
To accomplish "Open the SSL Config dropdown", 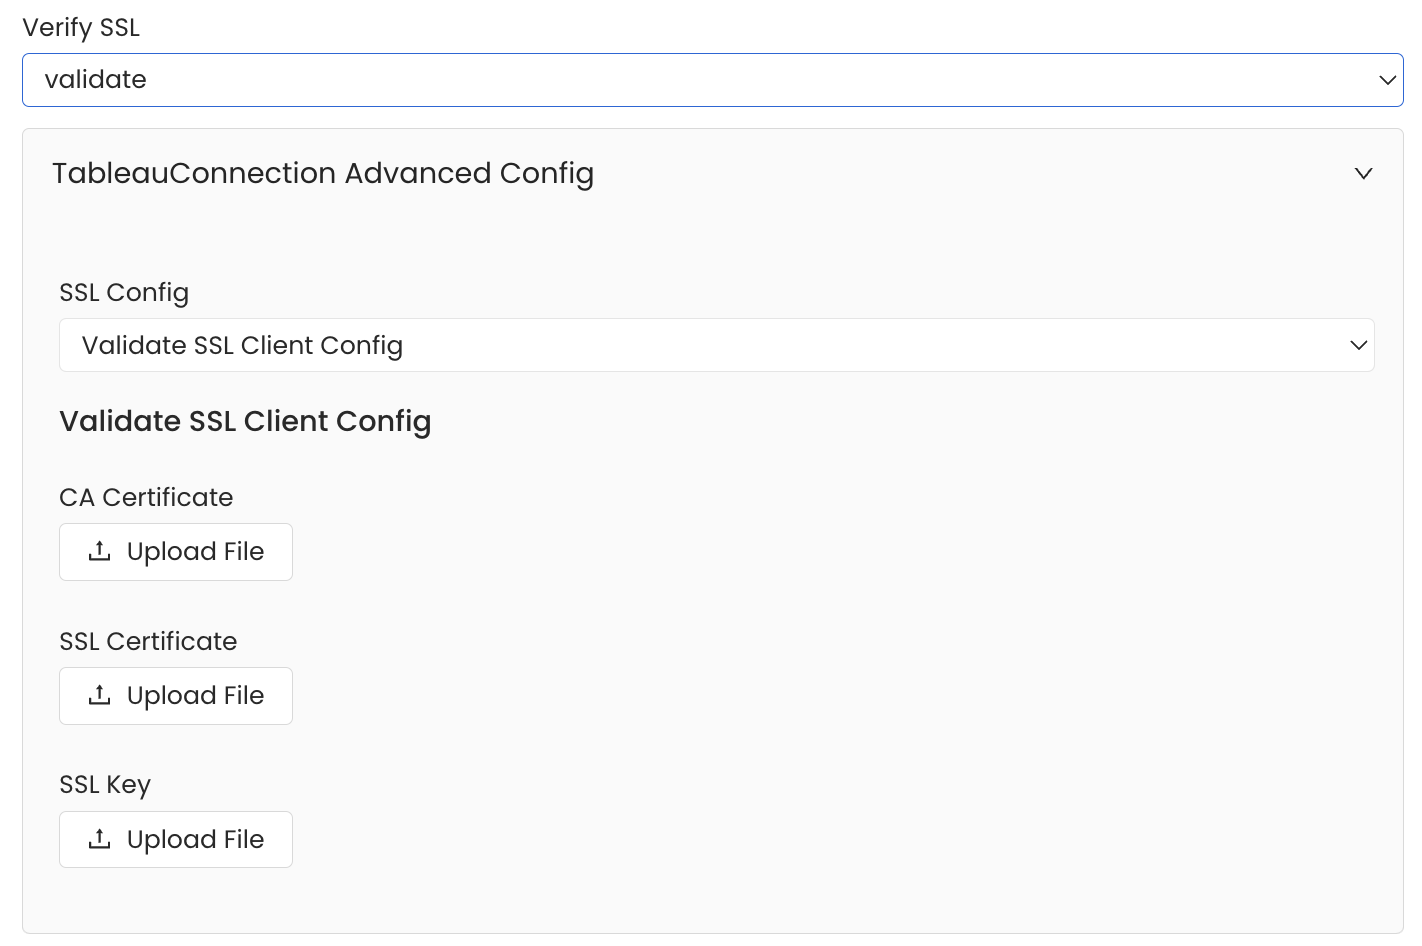I will (x=716, y=346).
